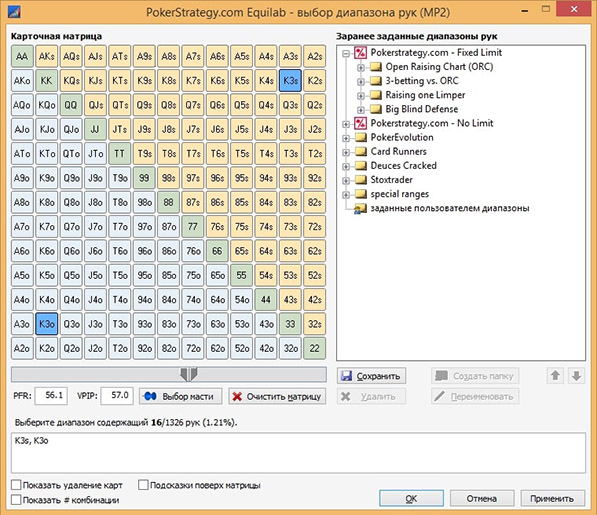Click the 3-betting vs. ORC folder icon
The width and height of the screenshot is (597, 515).
pyautogui.click(x=376, y=81)
